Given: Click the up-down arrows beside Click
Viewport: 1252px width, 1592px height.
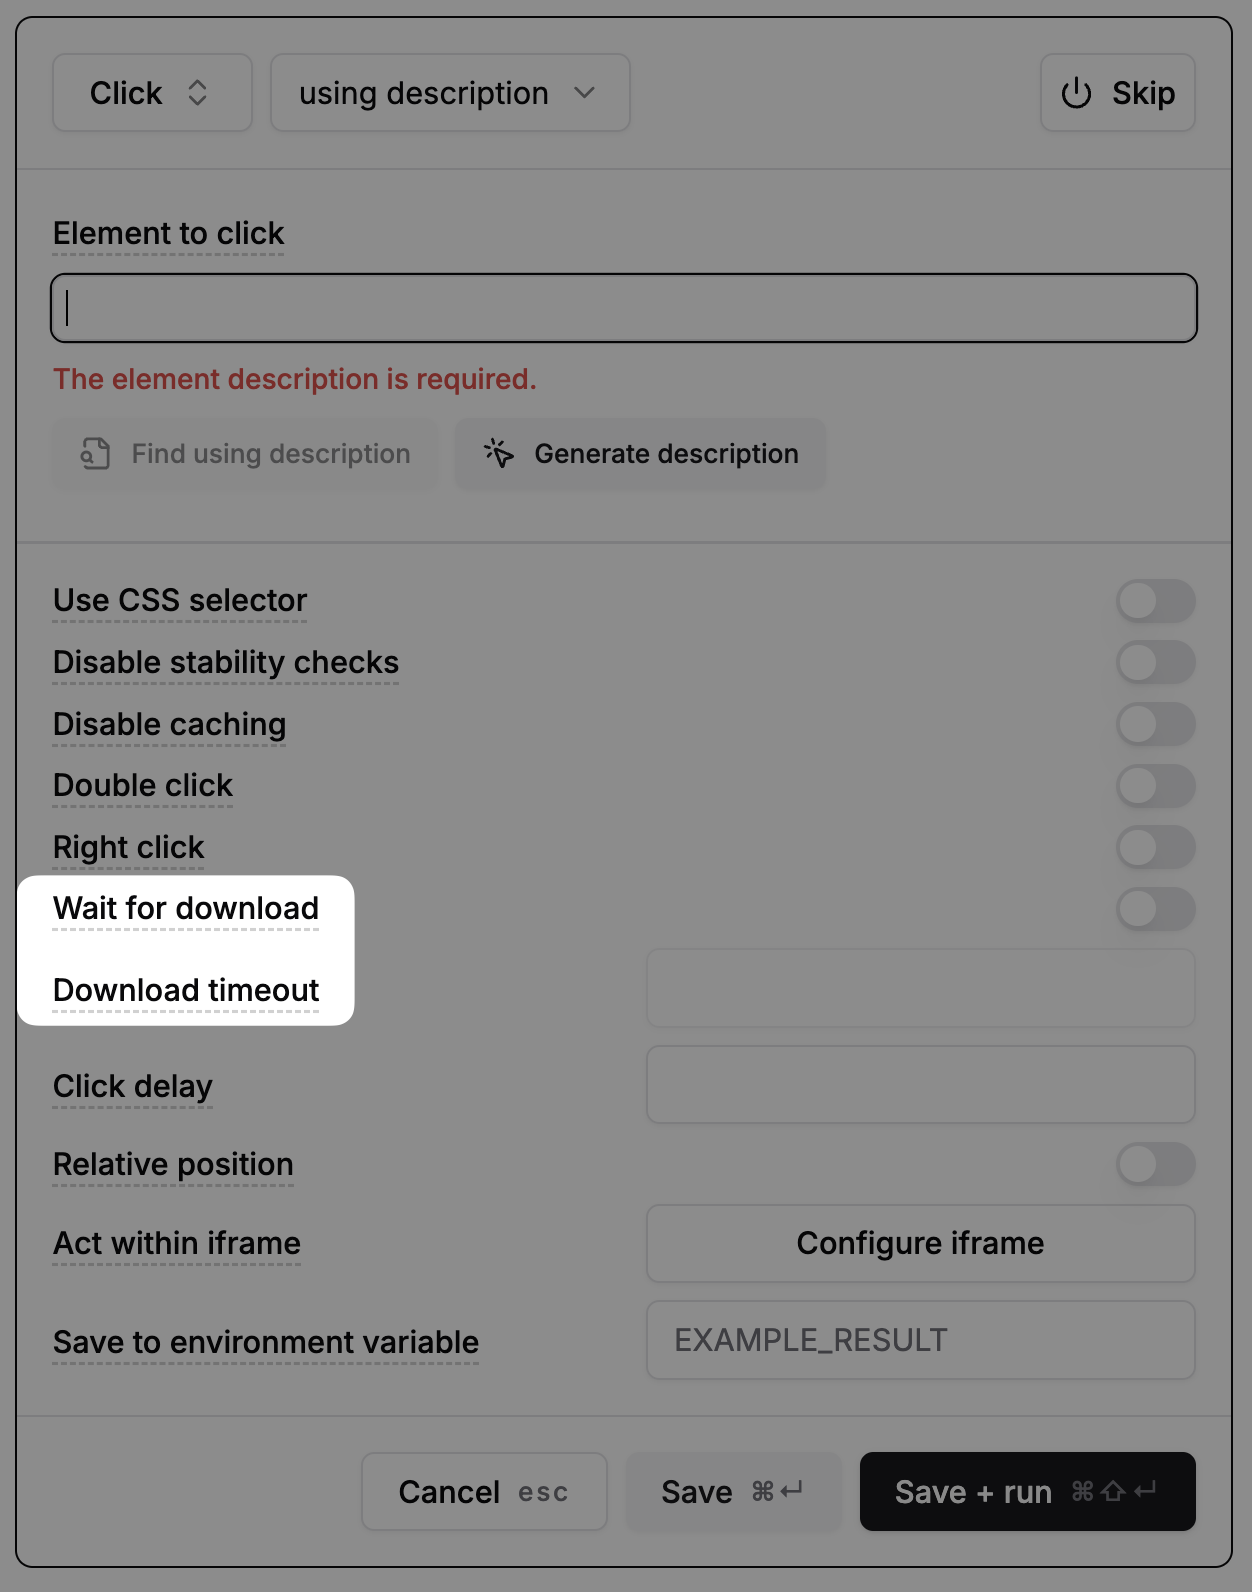Looking at the screenshot, I should pos(197,93).
